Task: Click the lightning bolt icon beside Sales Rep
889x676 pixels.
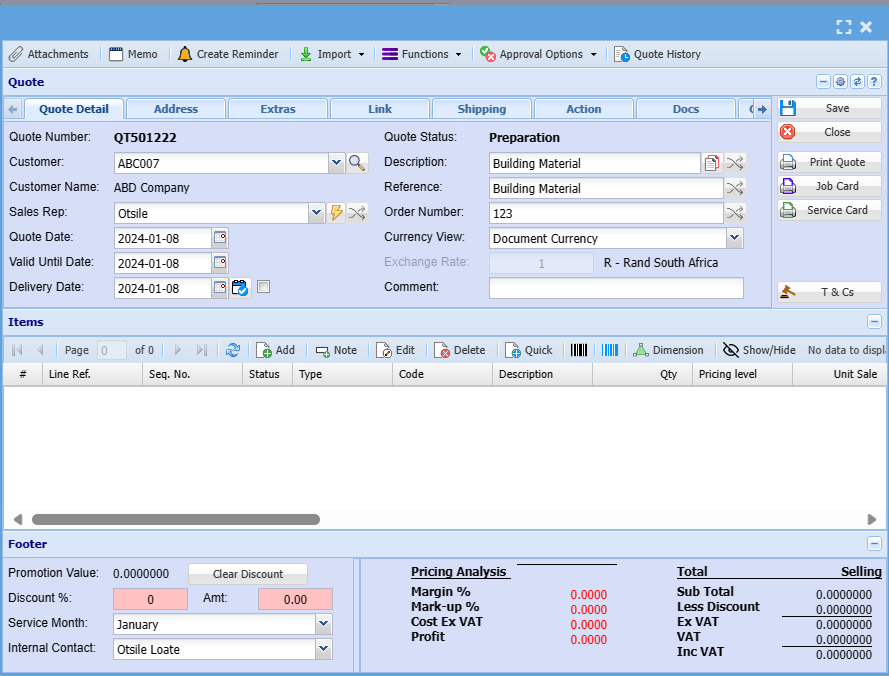Action: 336,213
